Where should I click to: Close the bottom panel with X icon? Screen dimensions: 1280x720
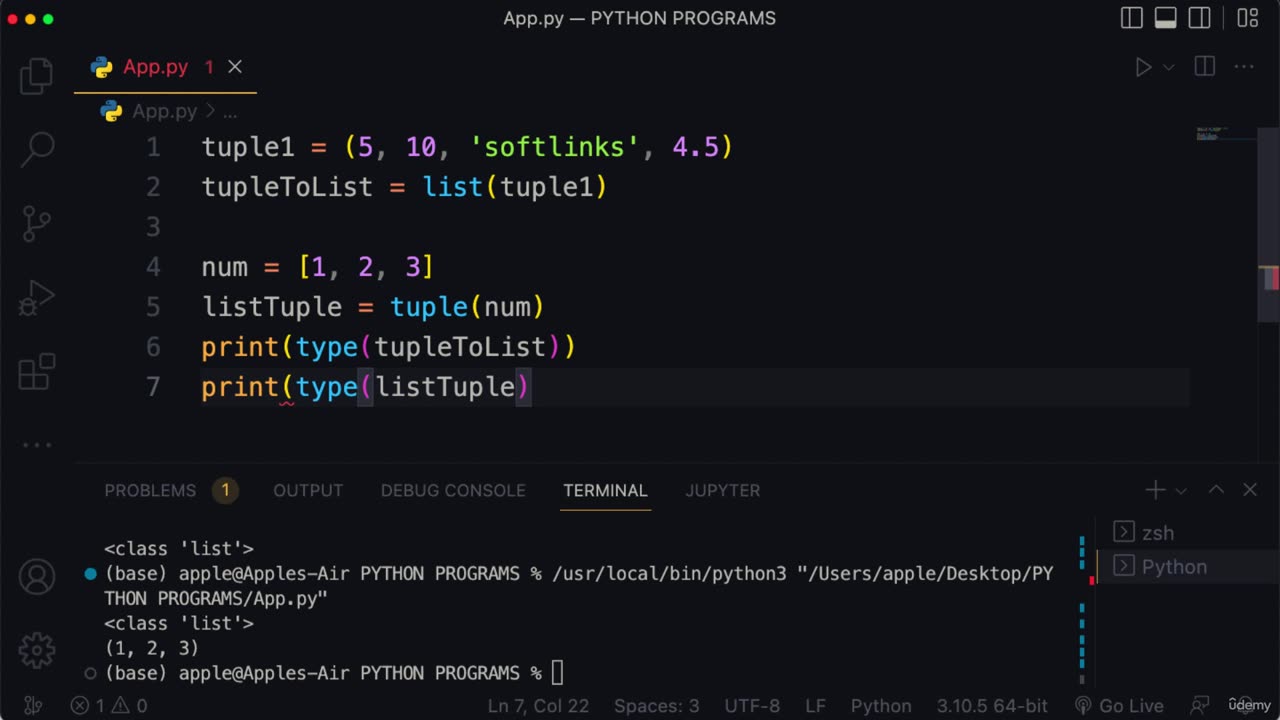(1250, 490)
